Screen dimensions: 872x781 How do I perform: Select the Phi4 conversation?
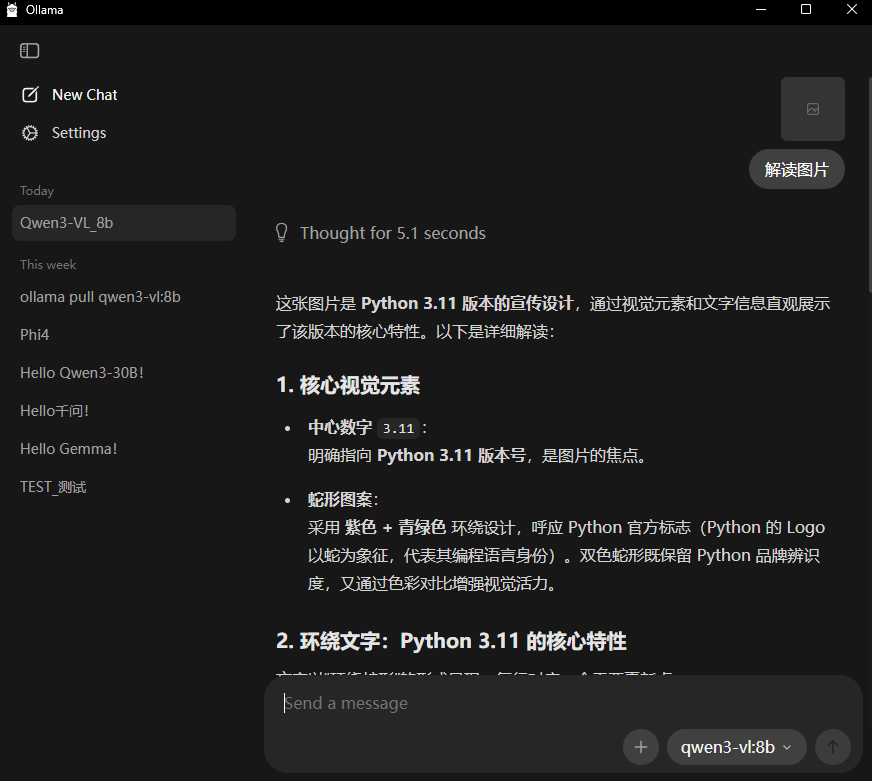tap(33, 334)
